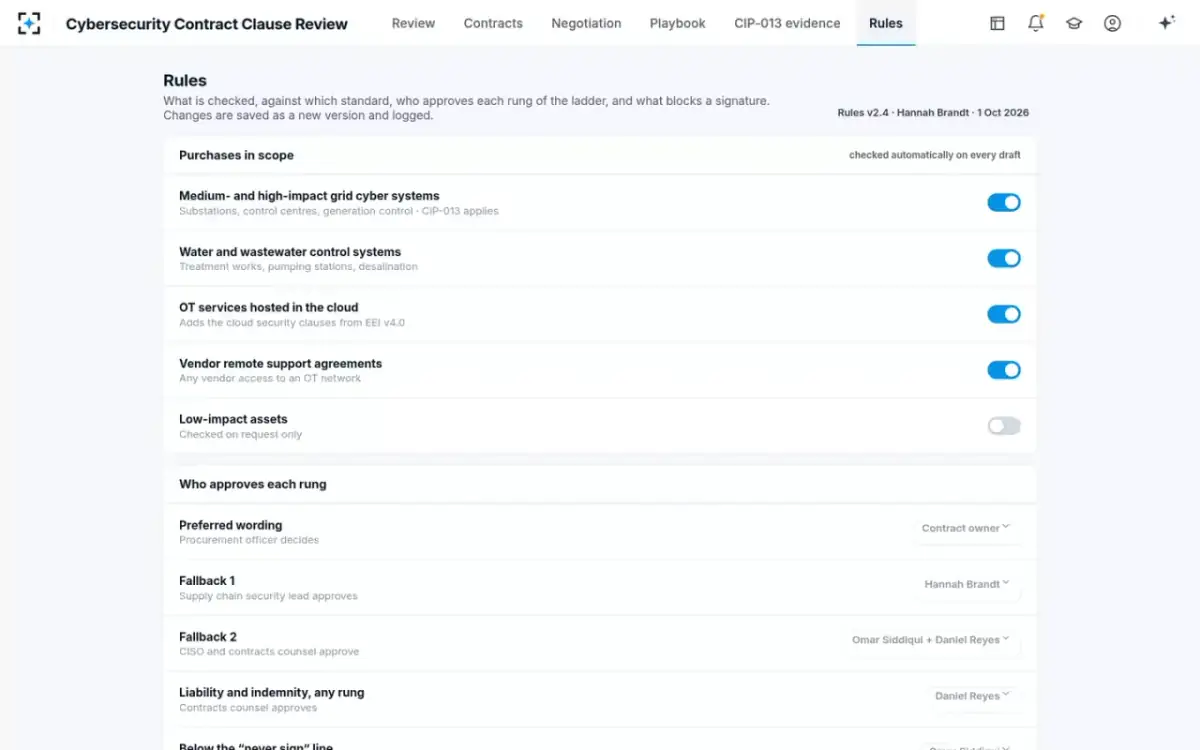Screen dimensions: 1200x750
Task: Switch to the Review tab
Action: (x=413, y=23)
